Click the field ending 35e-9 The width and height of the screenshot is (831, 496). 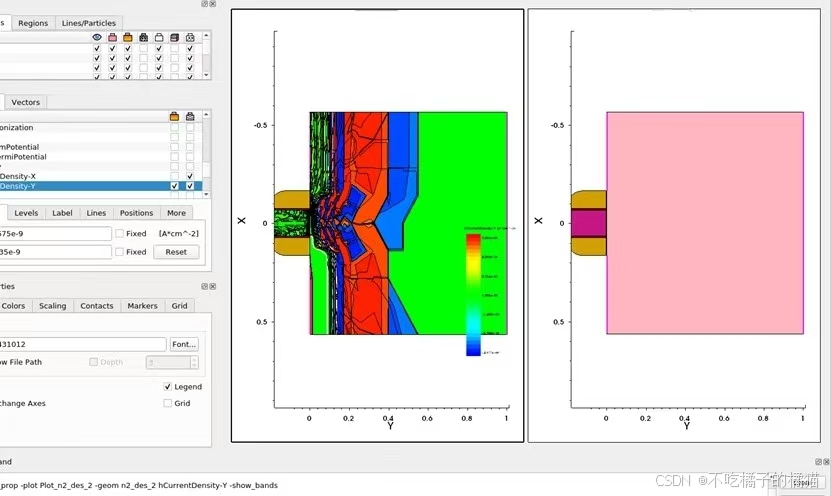click(x=56, y=252)
